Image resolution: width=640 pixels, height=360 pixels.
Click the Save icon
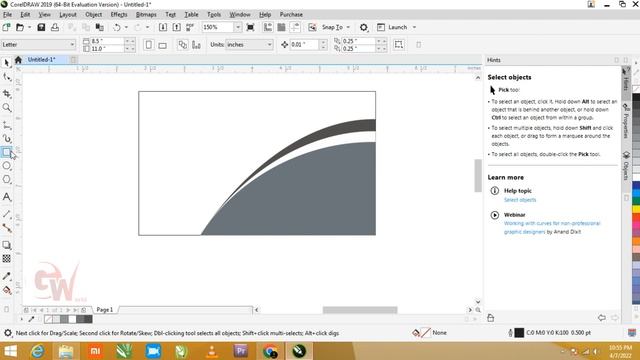click(x=41, y=27)
